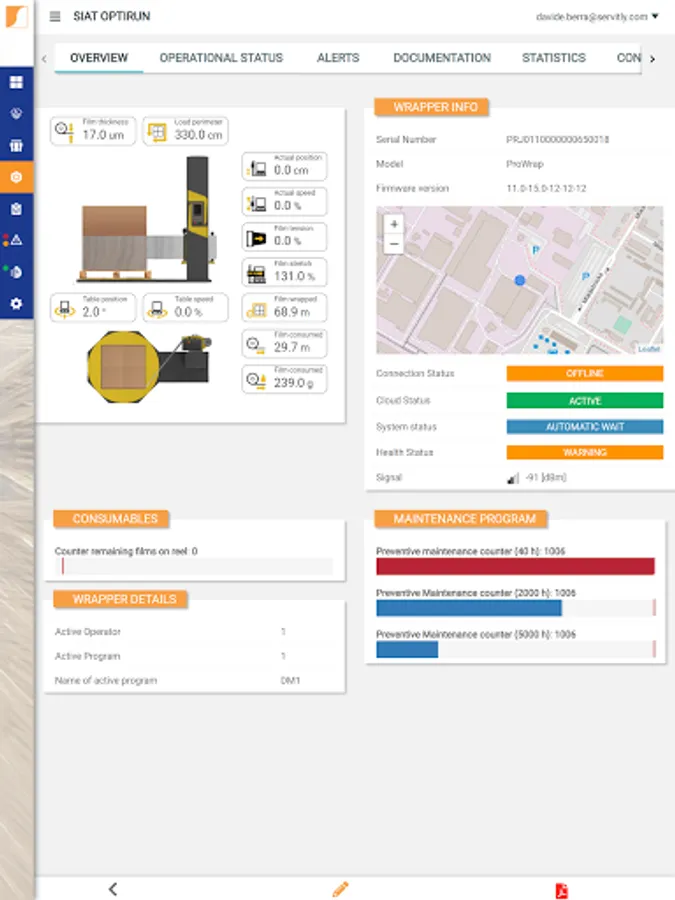Screen dimensions: 675x900
Task: Click the Table speed icon tile
Action: [x=185, y=308]
